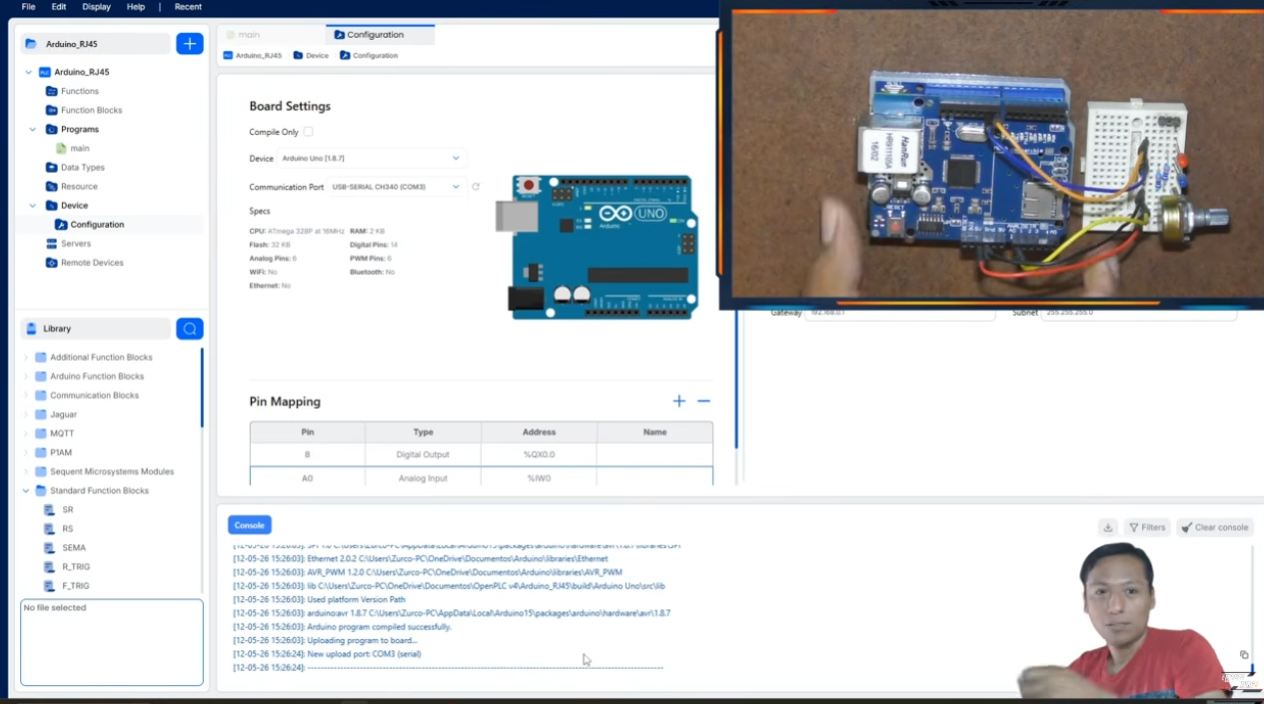1264x704 pixels.
Task: Open the Function Blocks folder
Action: pyautogui.click(x=91, y=110)
